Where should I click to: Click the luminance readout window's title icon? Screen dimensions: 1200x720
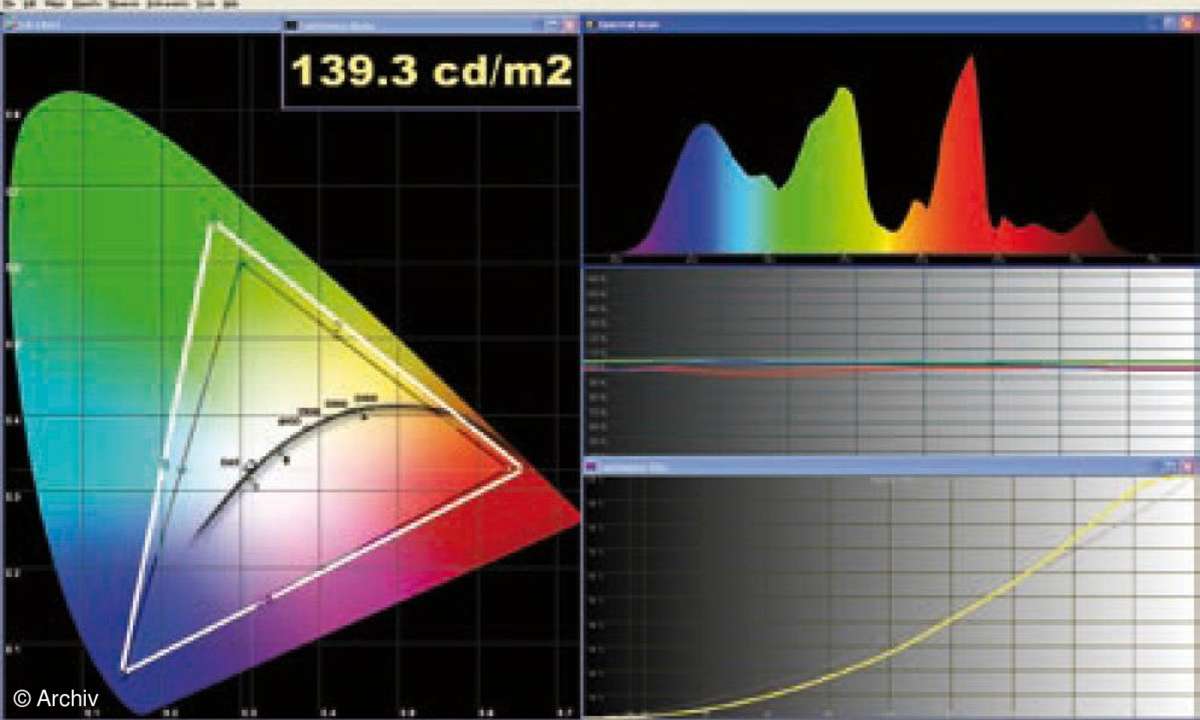[292, 23]
